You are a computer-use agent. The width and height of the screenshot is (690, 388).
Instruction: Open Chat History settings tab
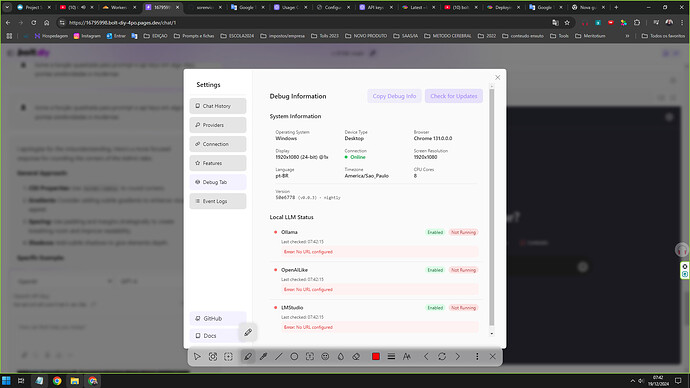tap(218, 106)
